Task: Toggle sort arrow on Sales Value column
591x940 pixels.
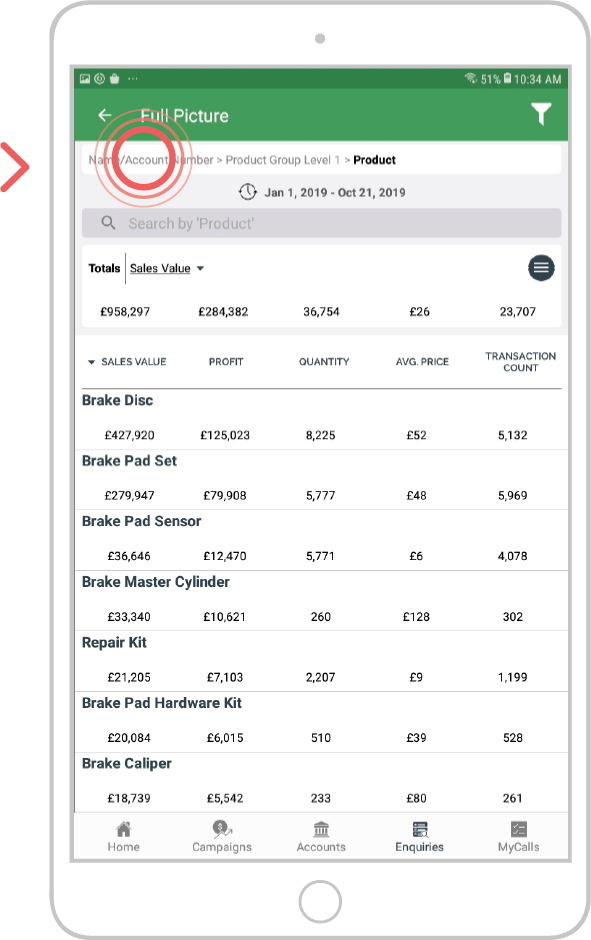Action: click(91, 362)
